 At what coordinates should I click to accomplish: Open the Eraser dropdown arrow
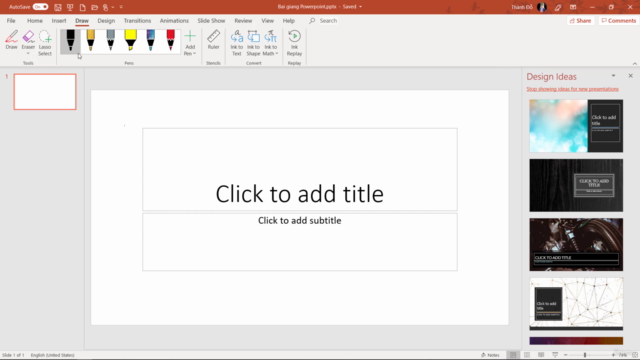pos(28,53)
